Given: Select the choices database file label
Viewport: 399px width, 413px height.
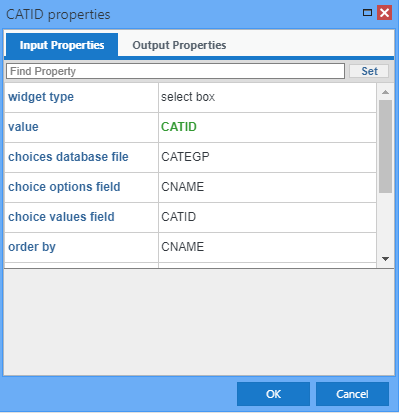Looking at the screenshot, I should click(68, 157).
